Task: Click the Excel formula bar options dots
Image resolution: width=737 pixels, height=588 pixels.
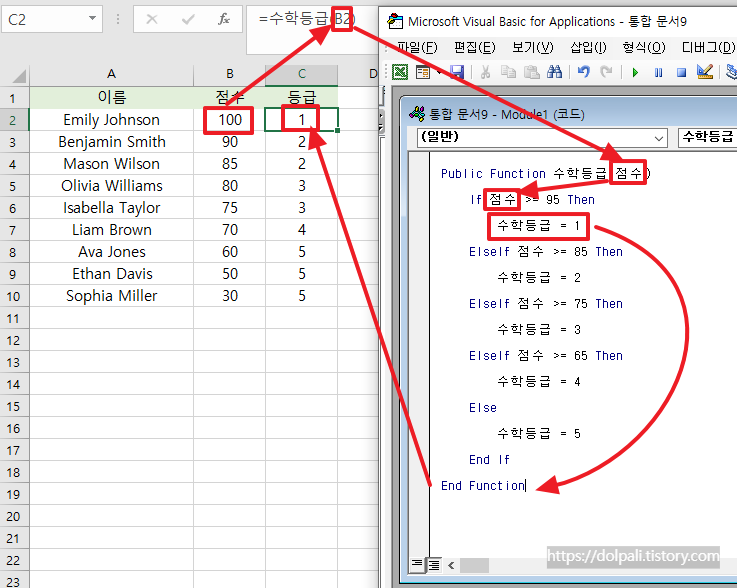Action: (118, 19)
